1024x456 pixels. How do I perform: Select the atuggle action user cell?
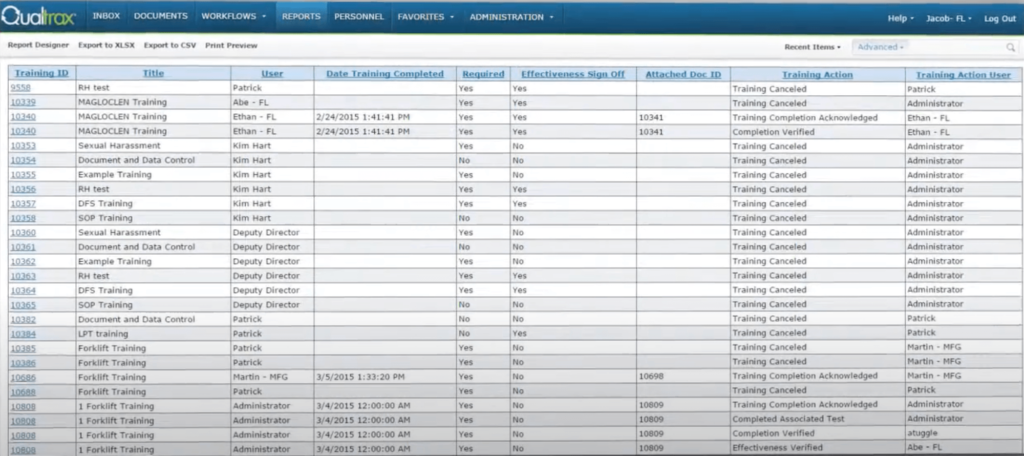click(x=963, y=433)
